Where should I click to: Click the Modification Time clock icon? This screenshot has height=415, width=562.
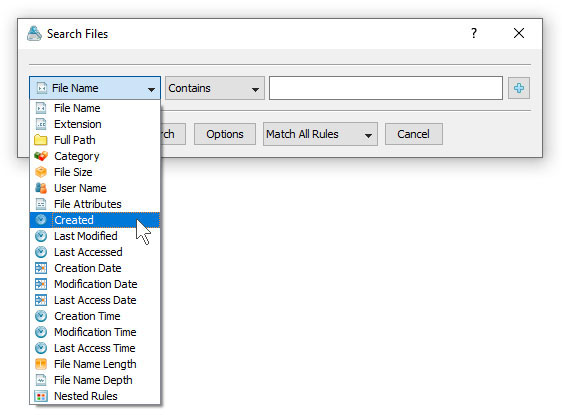(41, 332)
